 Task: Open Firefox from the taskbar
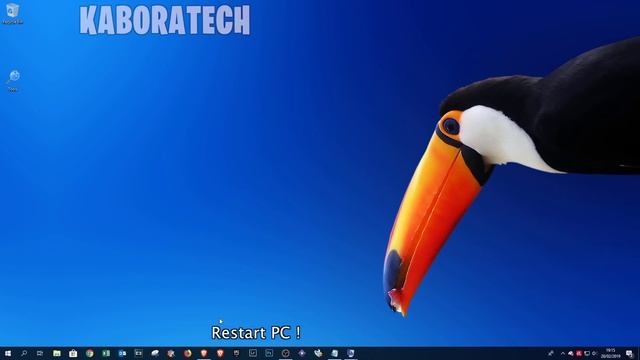tap(187, 353)
